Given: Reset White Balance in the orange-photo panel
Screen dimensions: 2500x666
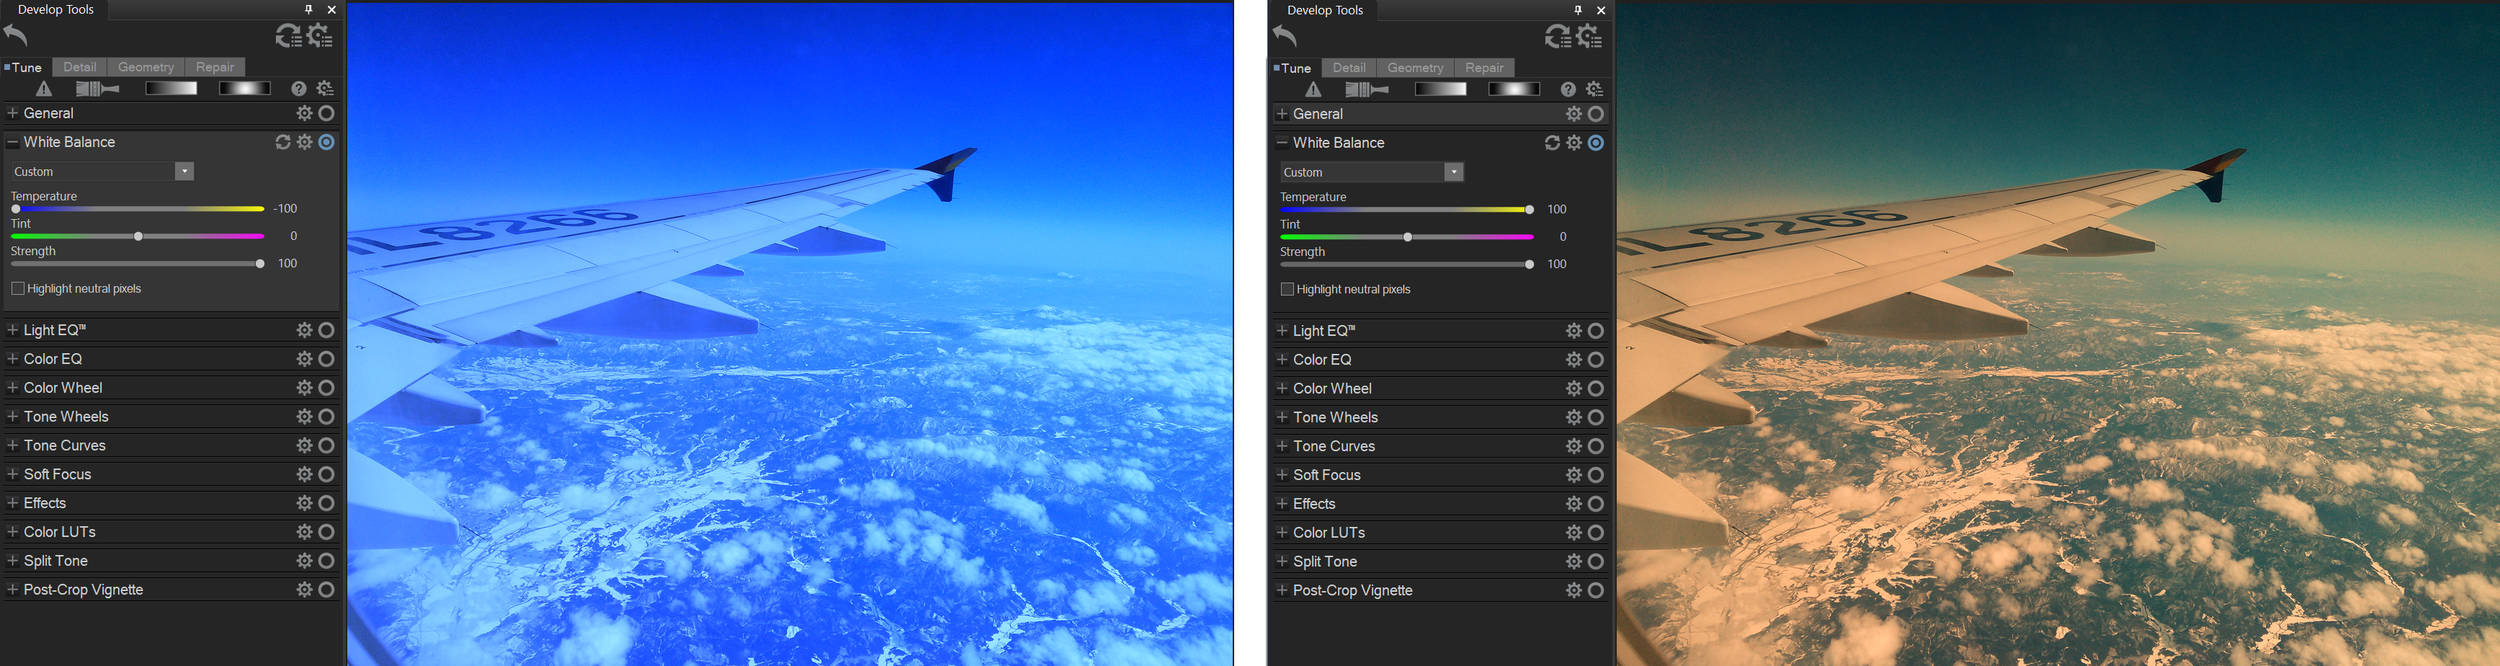Looking at the screenshot, I should pos(1552,143).
